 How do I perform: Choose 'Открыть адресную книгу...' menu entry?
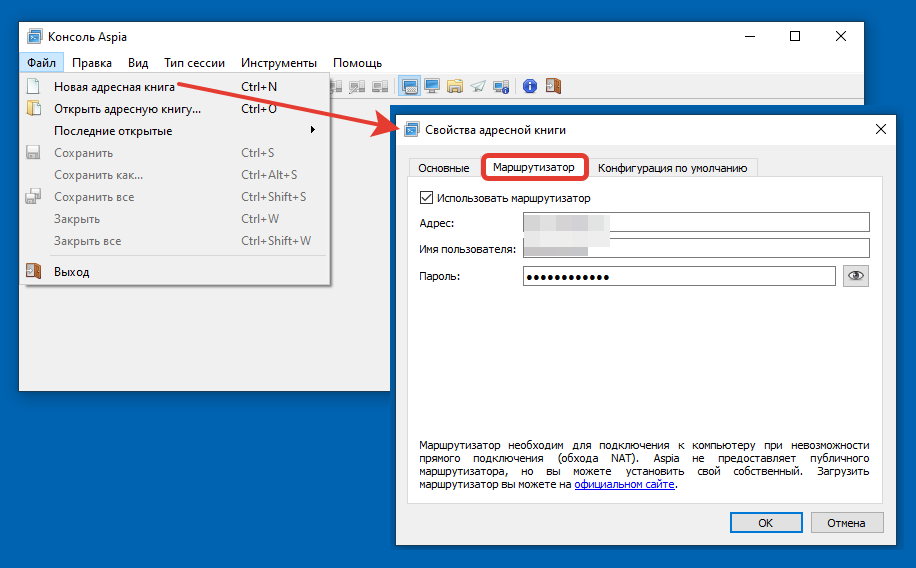click(x=127, y=109)
